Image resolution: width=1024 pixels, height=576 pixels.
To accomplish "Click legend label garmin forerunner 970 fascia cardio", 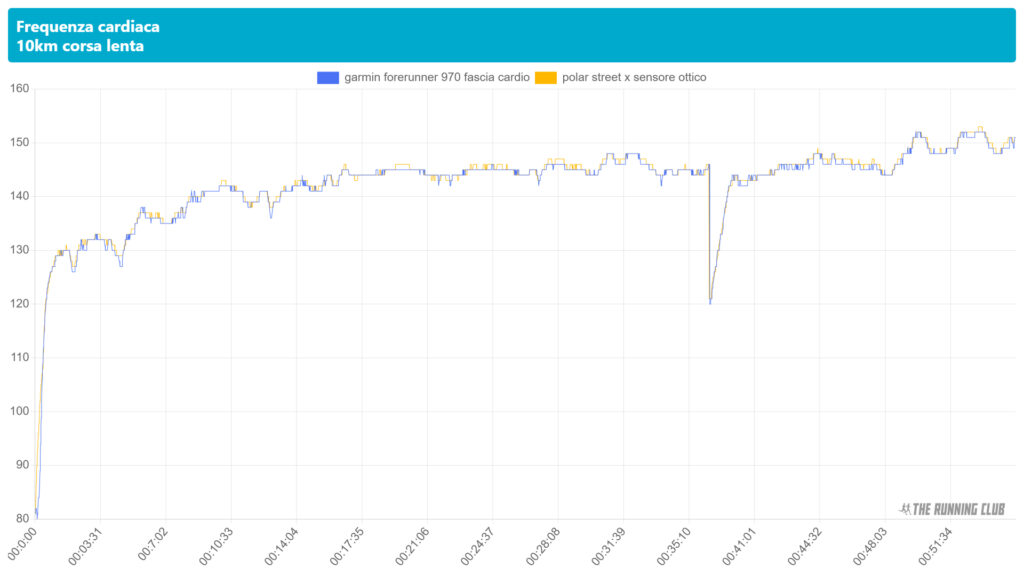I will click(x=437, y=77).
